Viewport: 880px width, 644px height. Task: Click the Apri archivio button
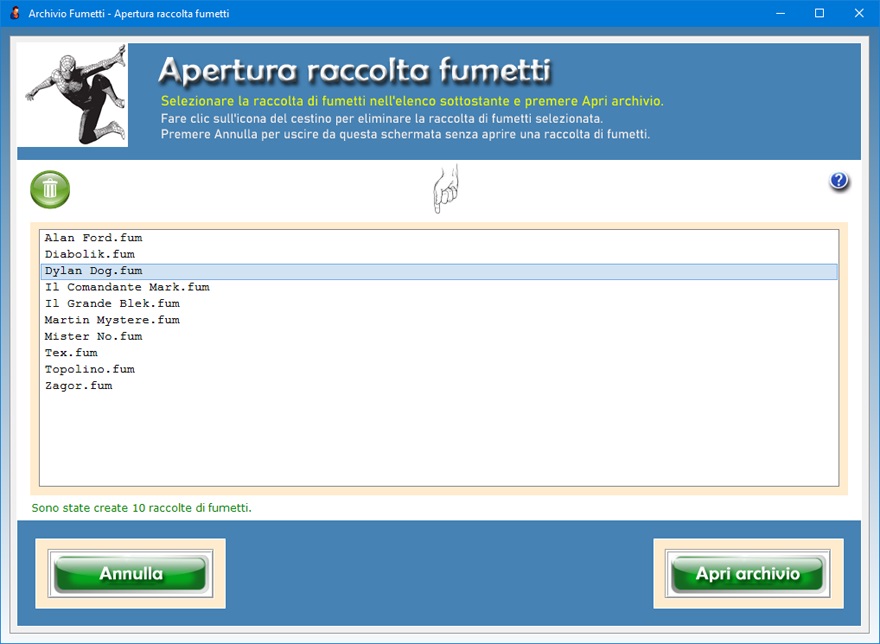coord(748,573)
